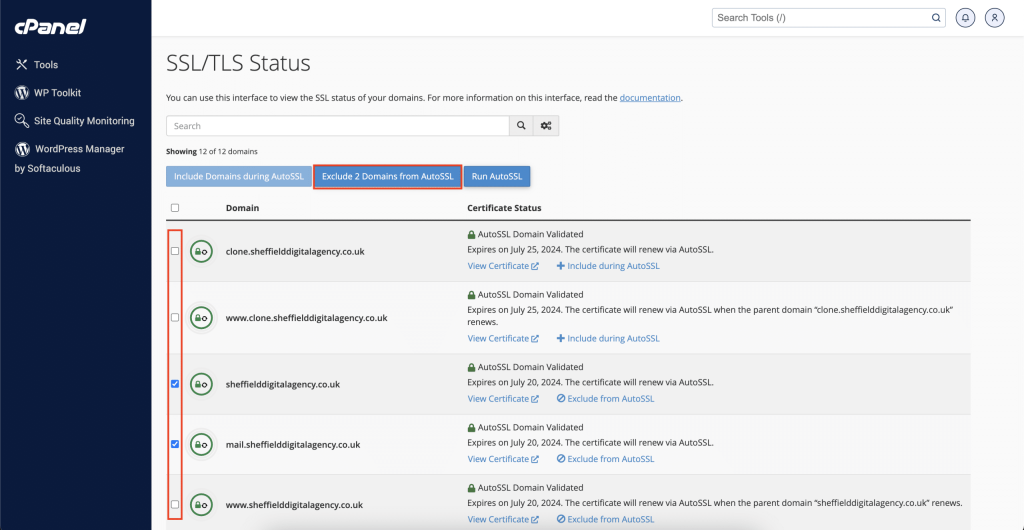Image resolution: width=1024 pixels, height=530 pixels.
Task: Click lock icon for www.clone.sheffielddigitalagency.co.uk
Action: (x=202, y=318)
